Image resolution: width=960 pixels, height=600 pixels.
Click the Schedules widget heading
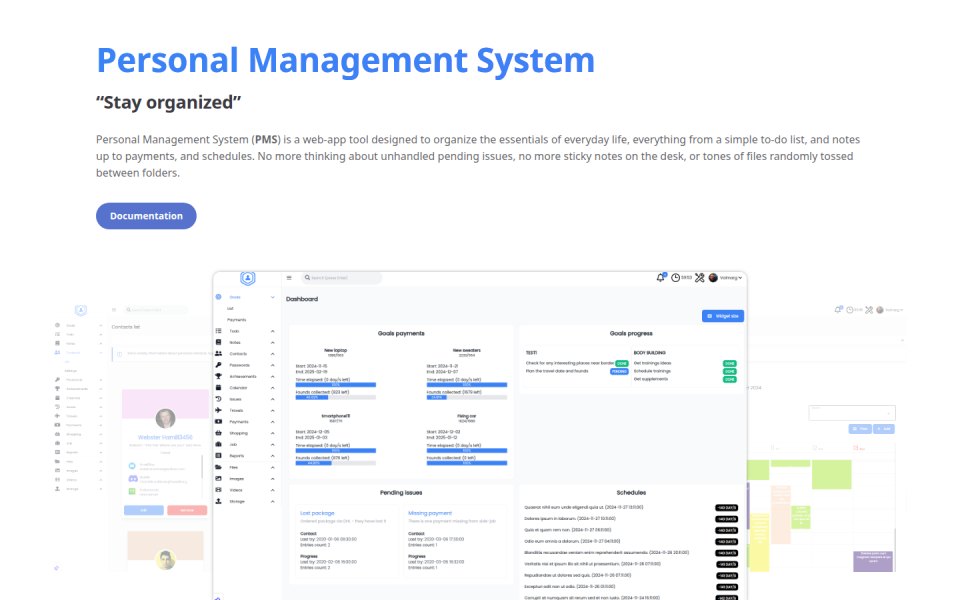point(631,492)
